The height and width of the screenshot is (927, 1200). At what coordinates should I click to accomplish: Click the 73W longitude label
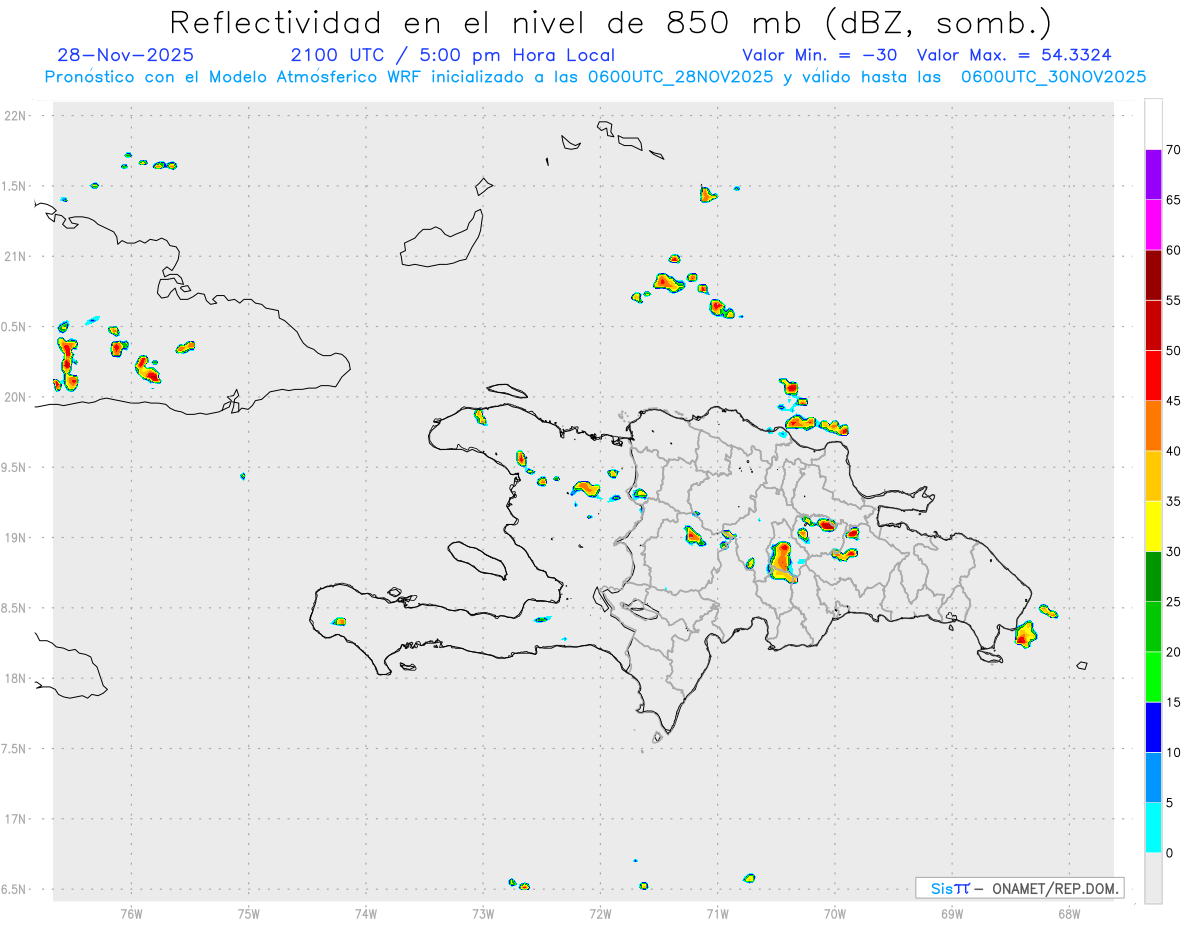[x=483, y=913]
